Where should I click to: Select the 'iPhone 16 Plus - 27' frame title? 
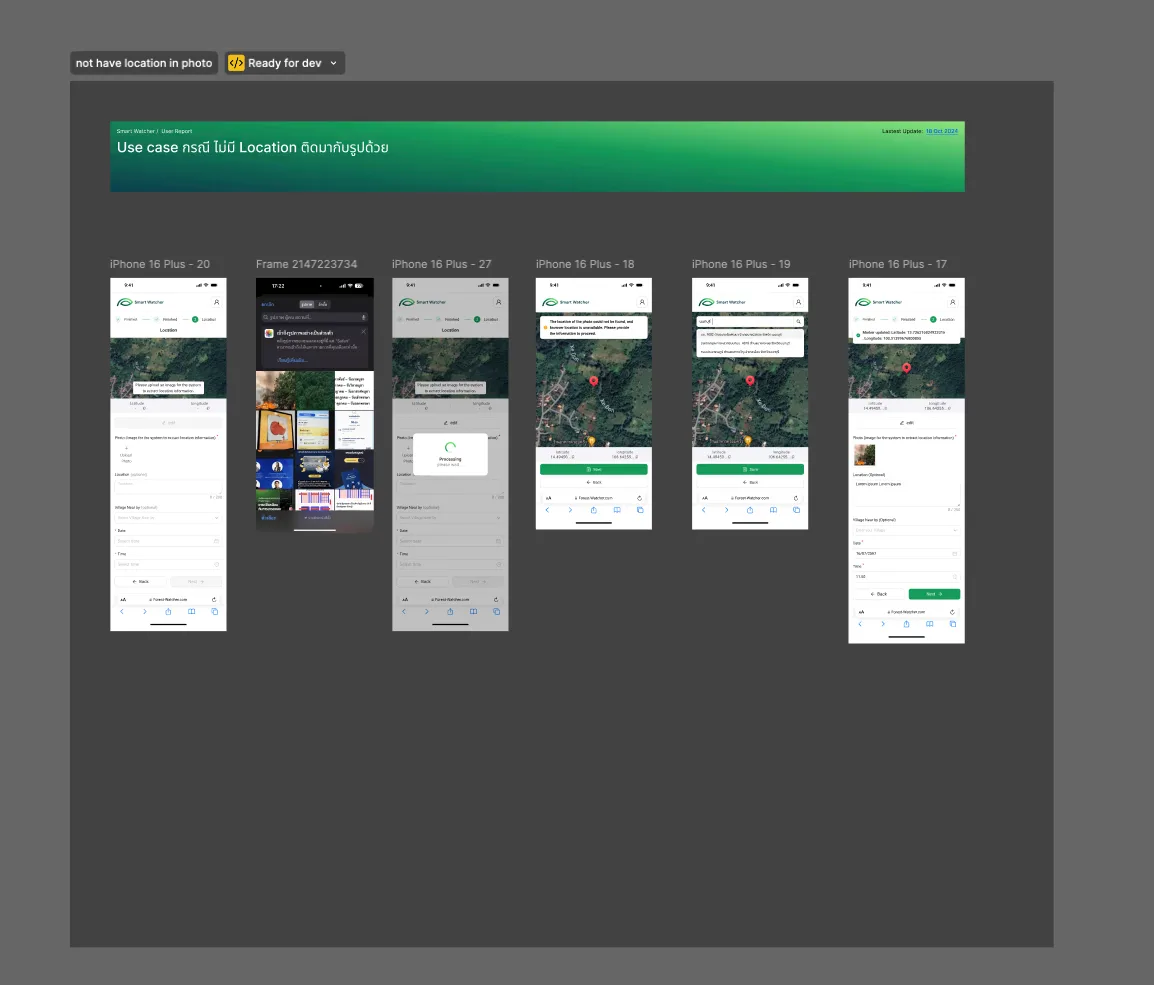pyautogui.click(x=442, y=264)
